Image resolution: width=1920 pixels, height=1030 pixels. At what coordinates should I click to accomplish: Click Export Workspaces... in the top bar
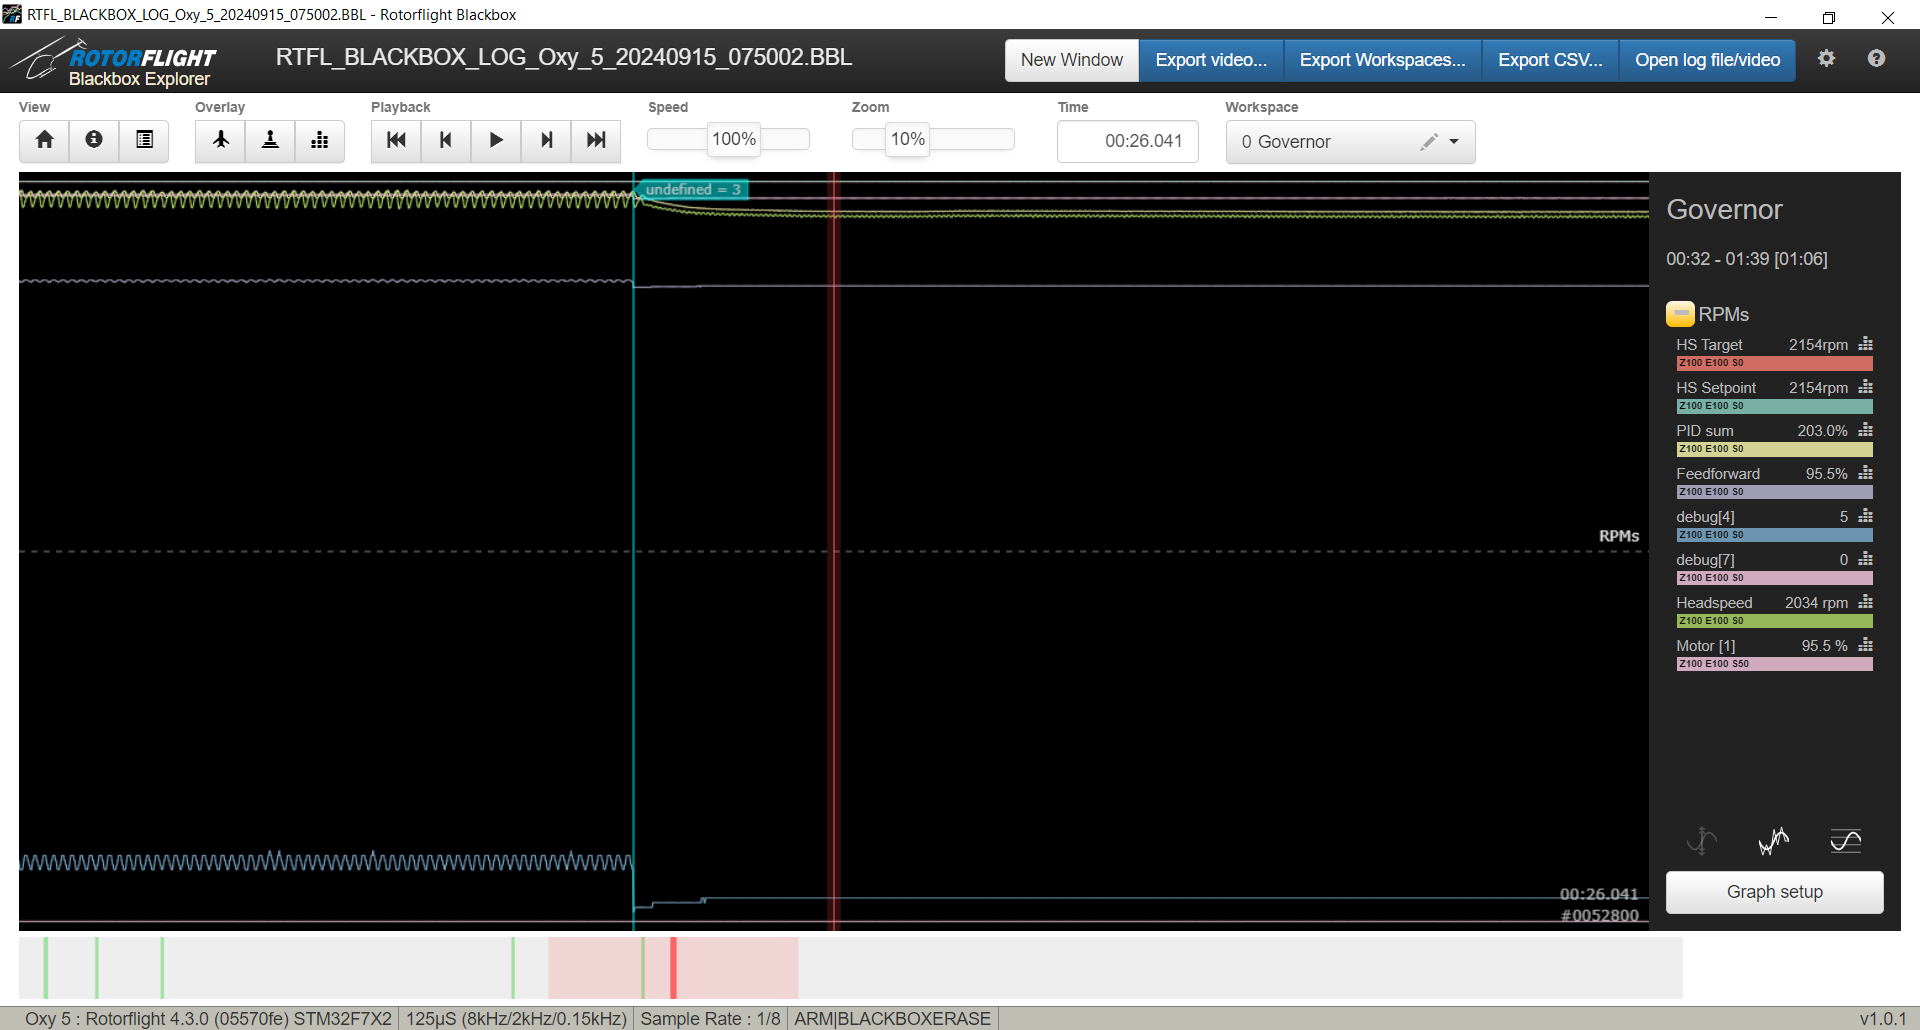1382,60
